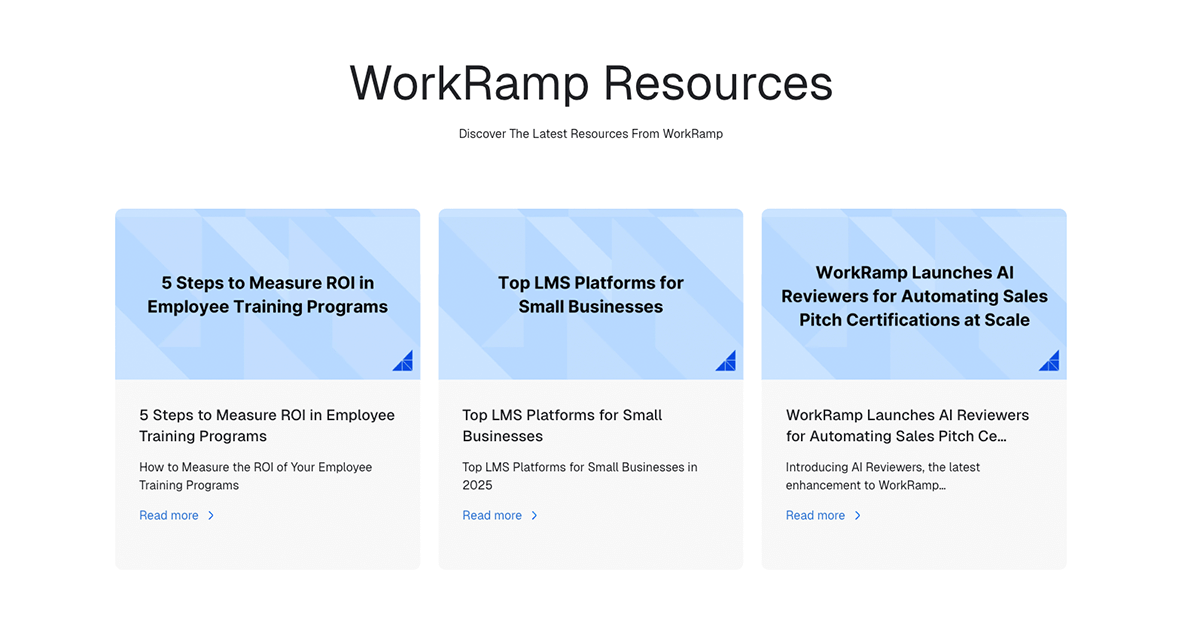Click the WorkRamp logo on the LMS Platforms thumbnail
The image size is (1200, 630).
point(726,361)
